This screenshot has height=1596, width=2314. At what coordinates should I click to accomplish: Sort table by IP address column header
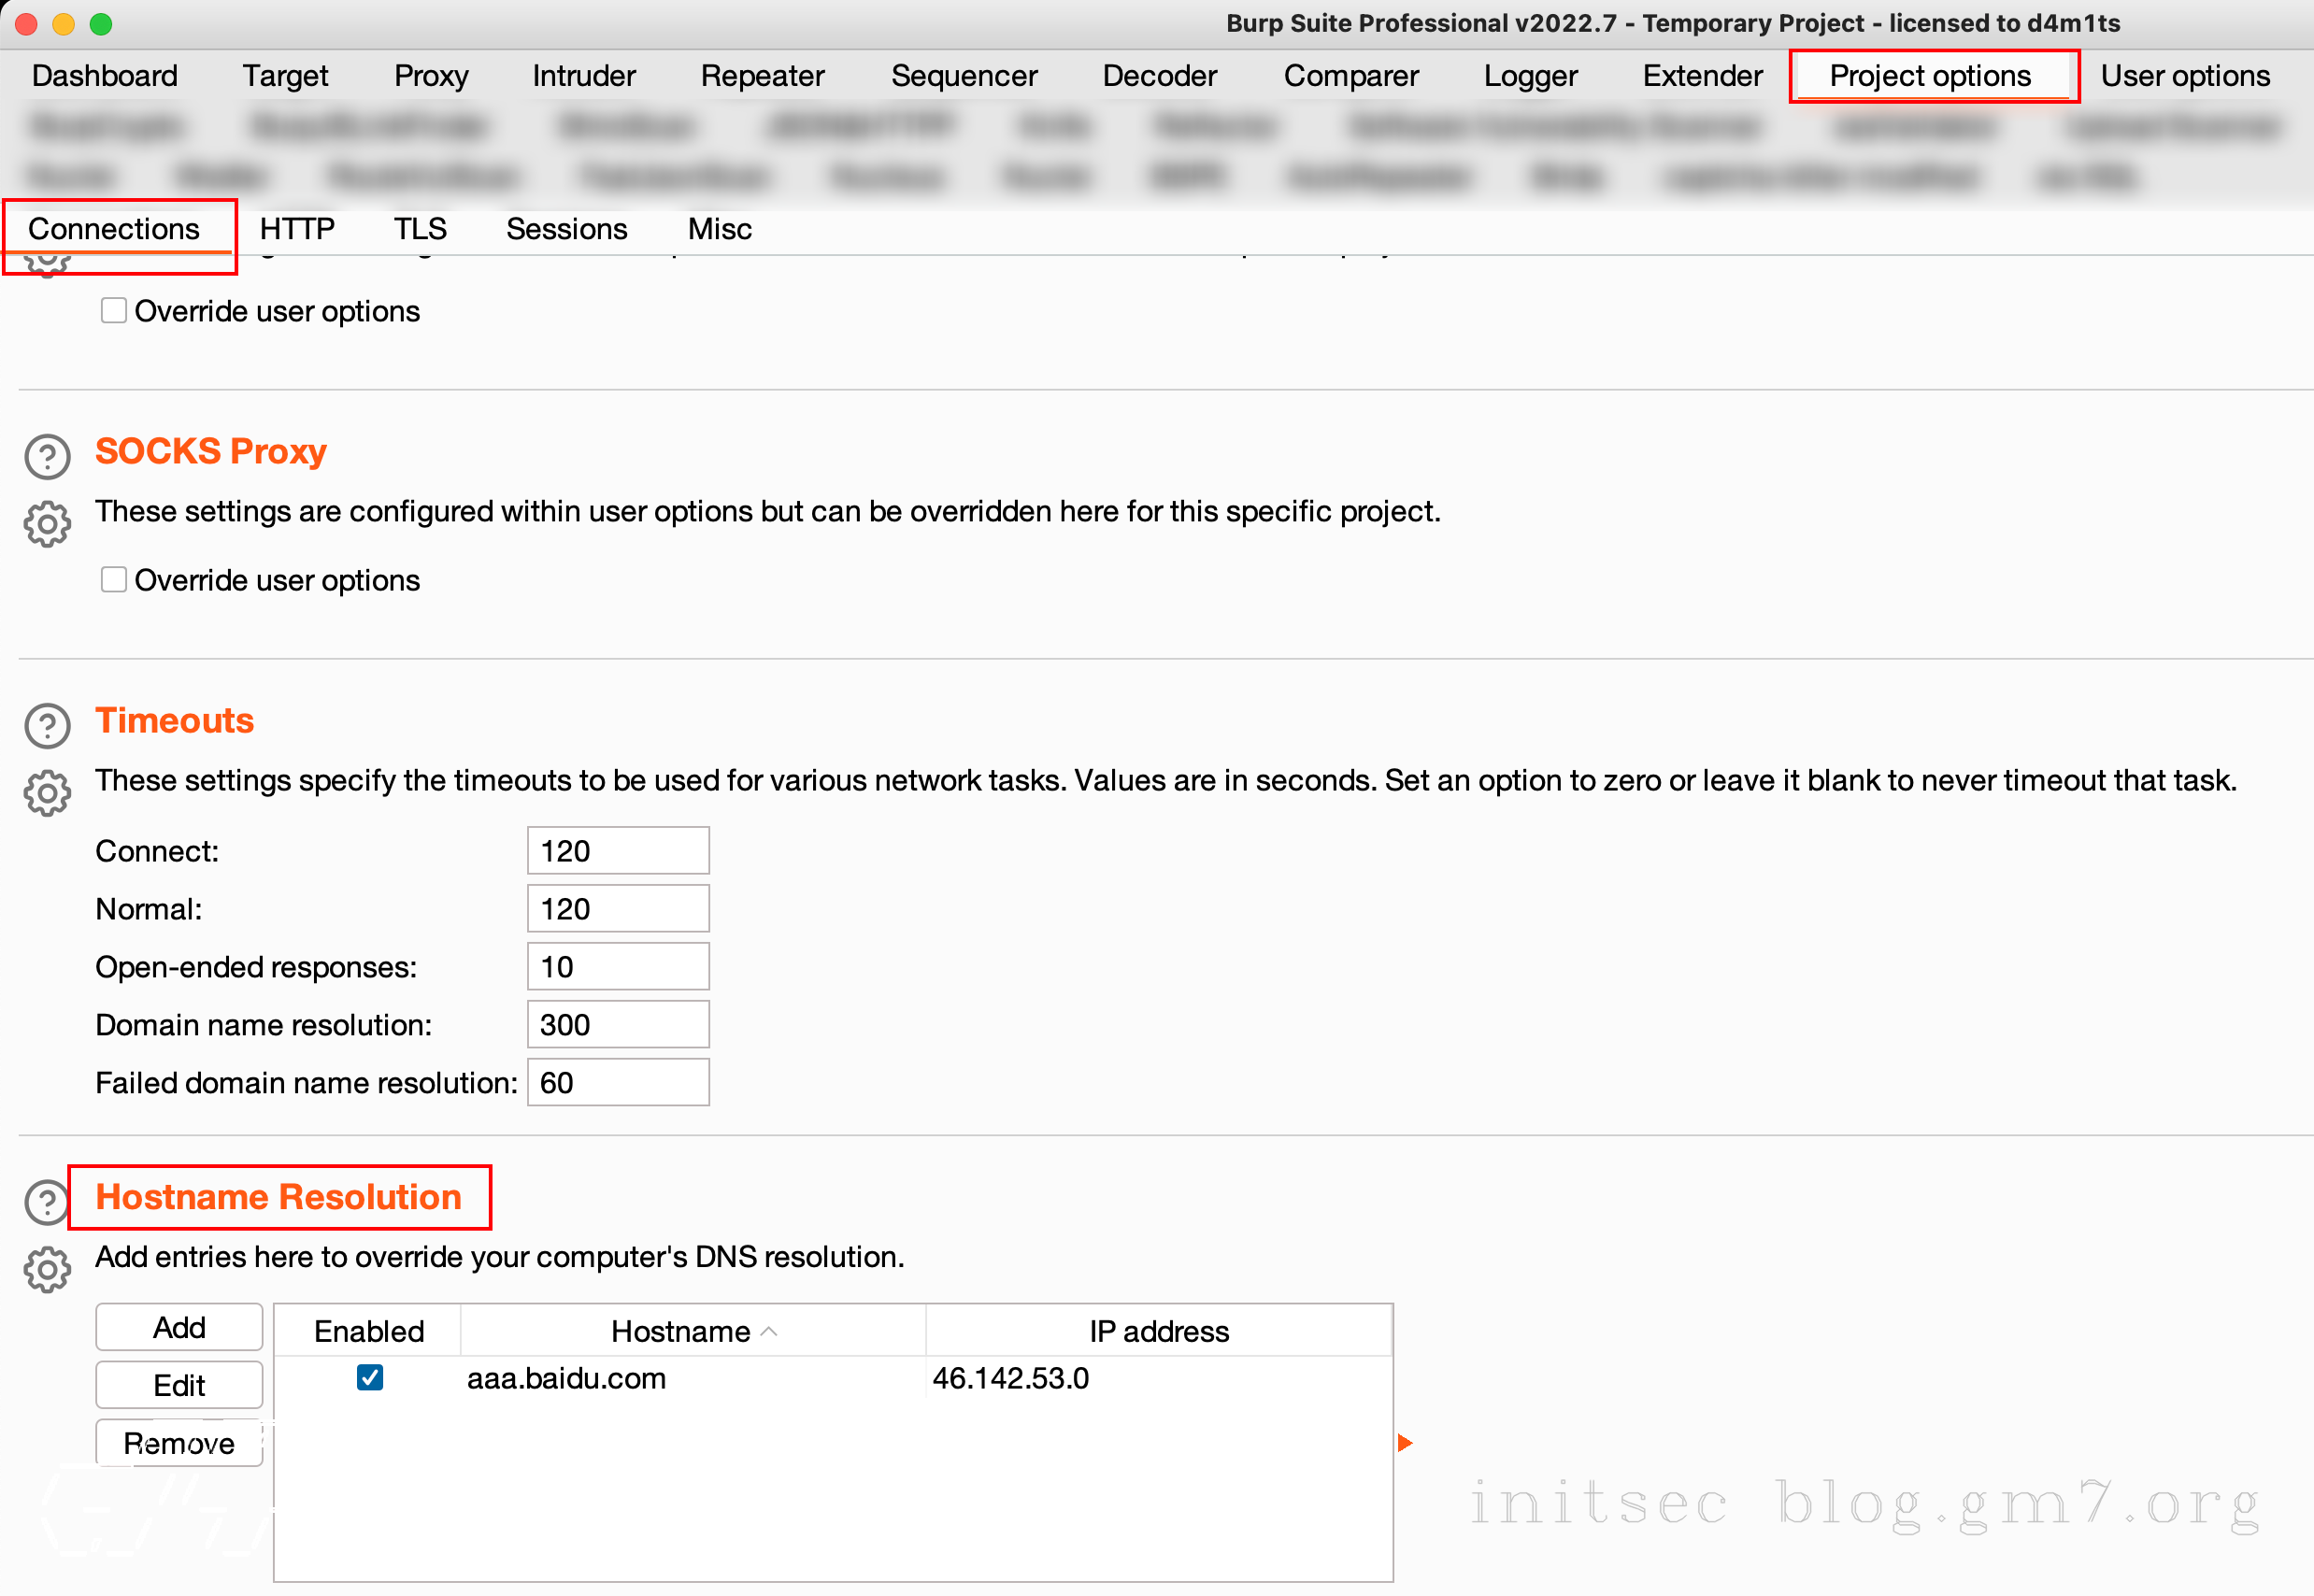pyautogui.click(x=1158, y=1331)
